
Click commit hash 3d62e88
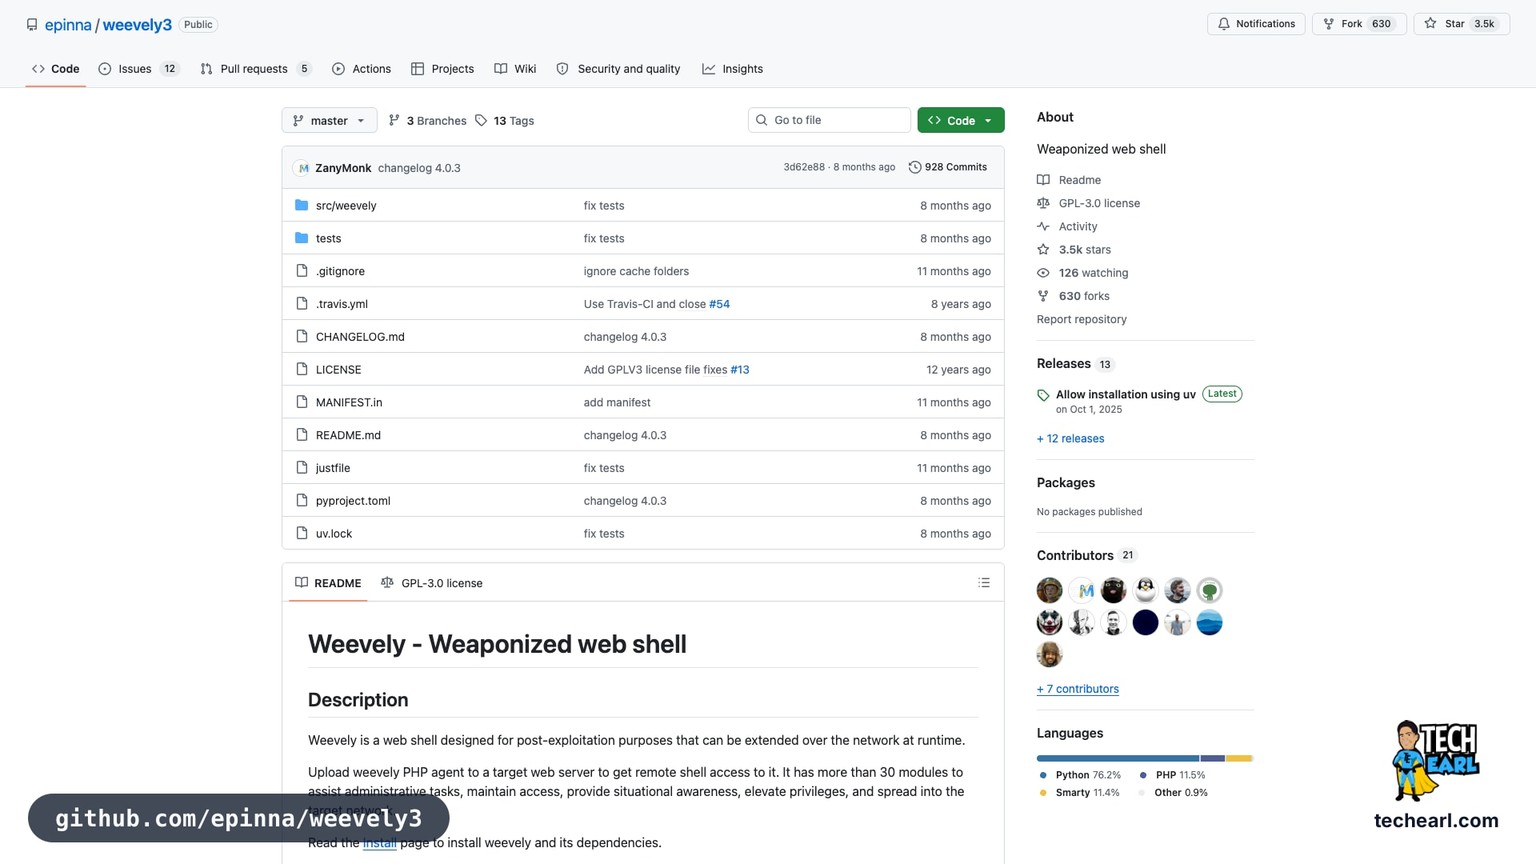tap(804, 167)
